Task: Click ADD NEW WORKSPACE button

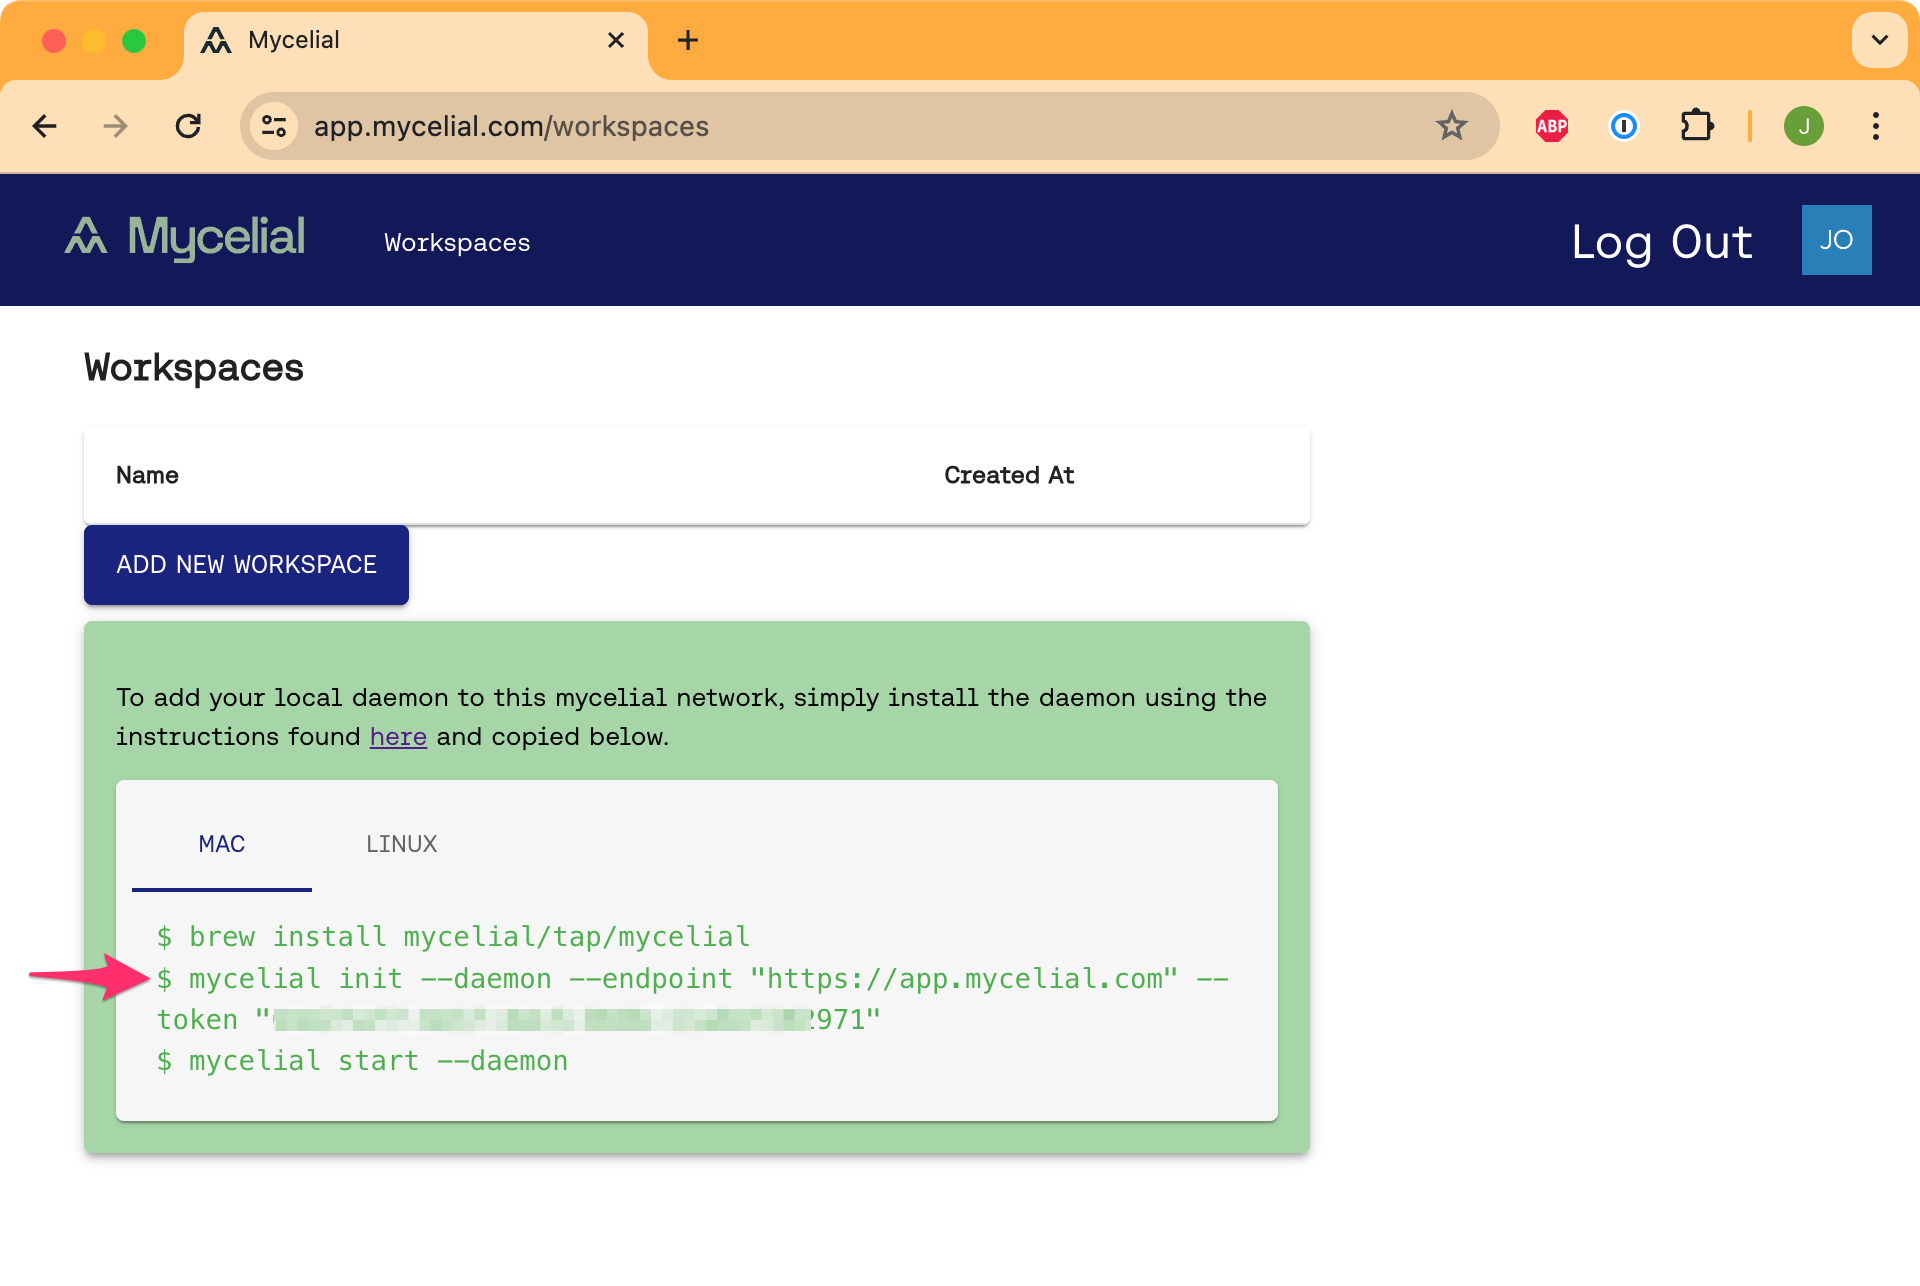Action: tap(246, 565)
